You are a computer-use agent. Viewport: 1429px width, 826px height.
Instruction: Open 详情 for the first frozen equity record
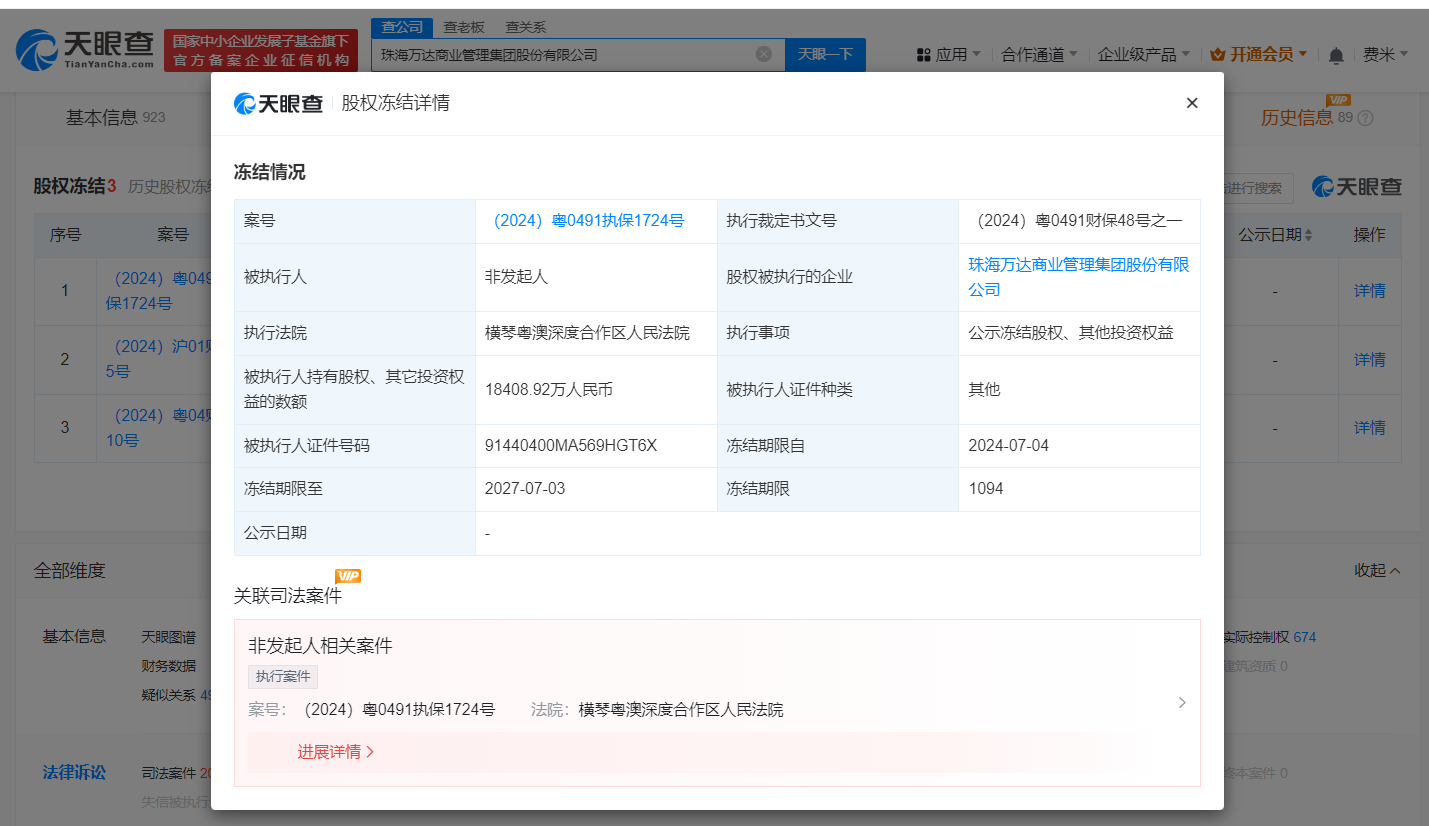1369,290
